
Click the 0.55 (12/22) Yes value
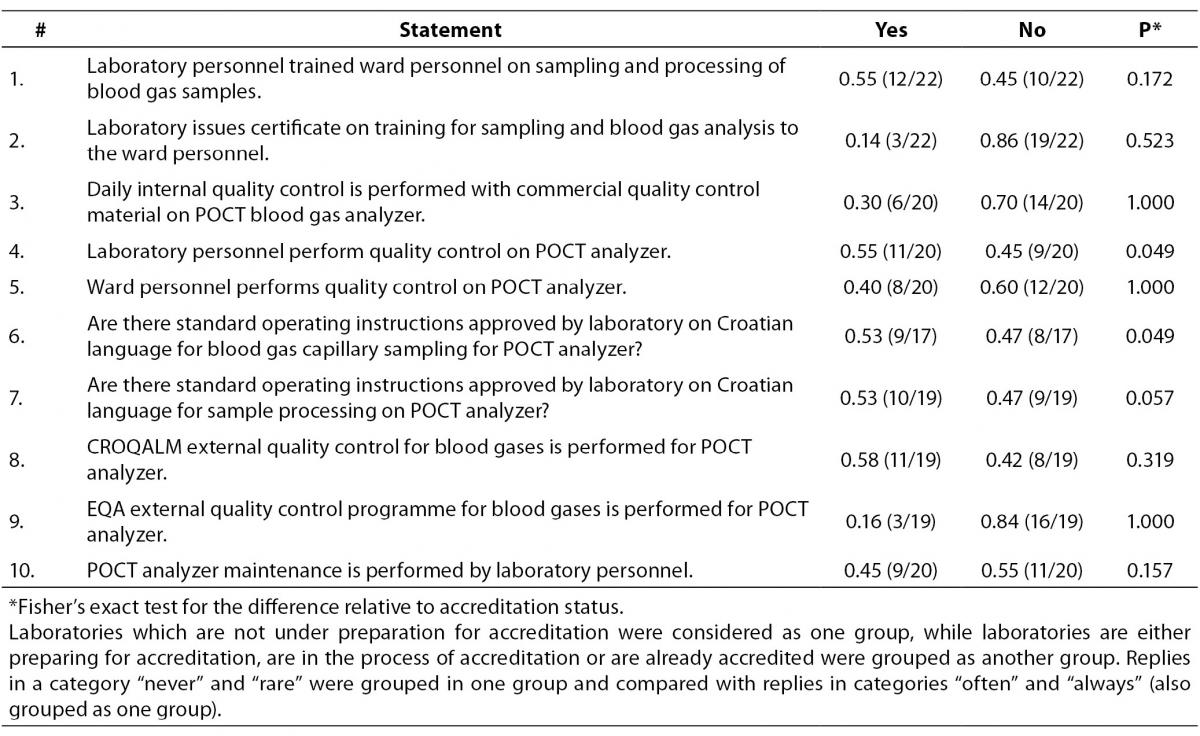(890, 78)
